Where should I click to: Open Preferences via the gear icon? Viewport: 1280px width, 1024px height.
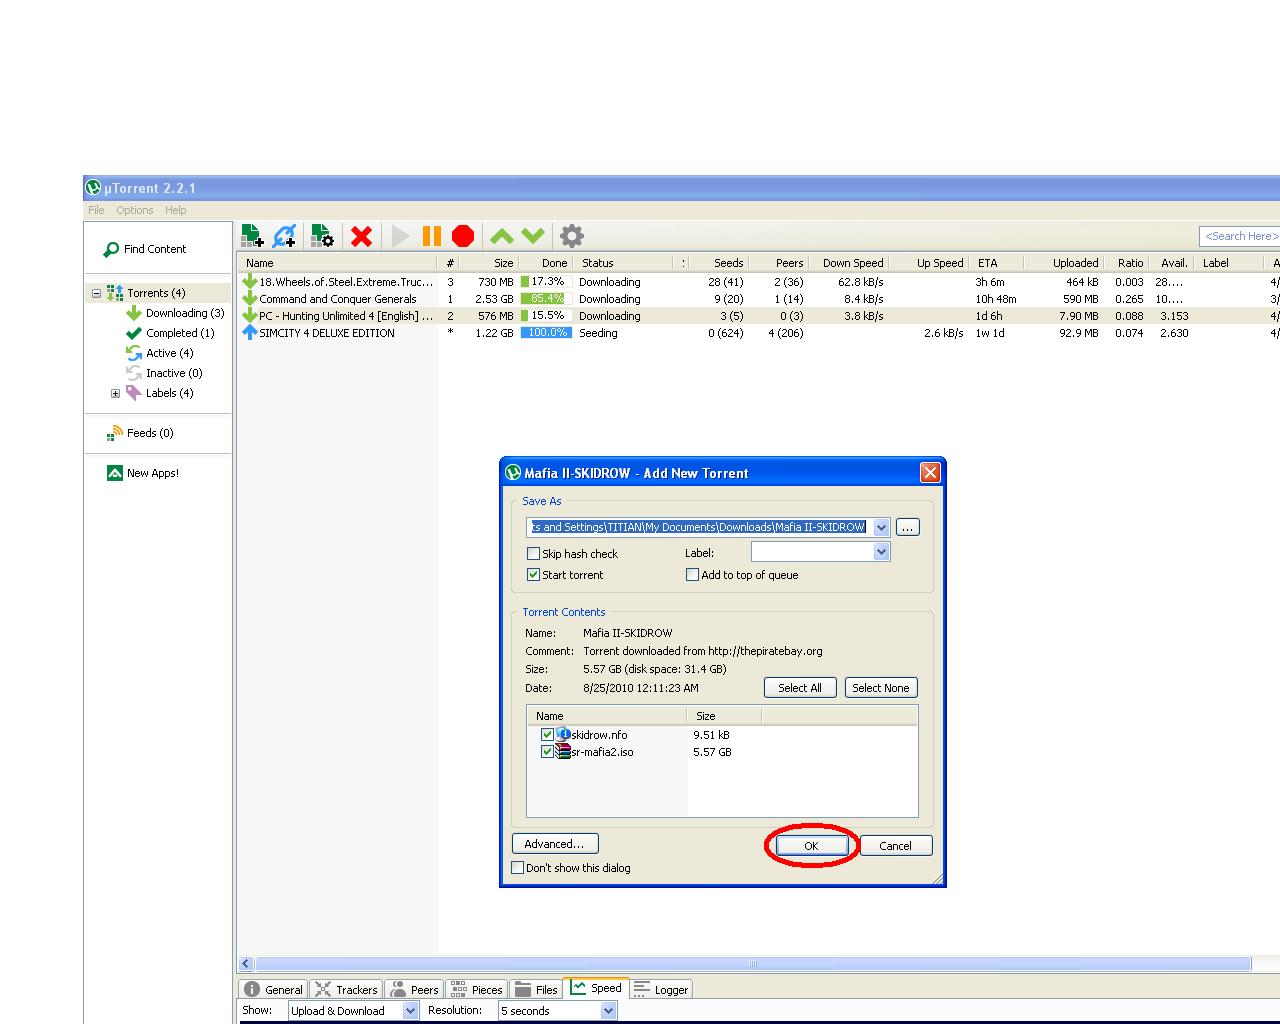pos(572,236)
